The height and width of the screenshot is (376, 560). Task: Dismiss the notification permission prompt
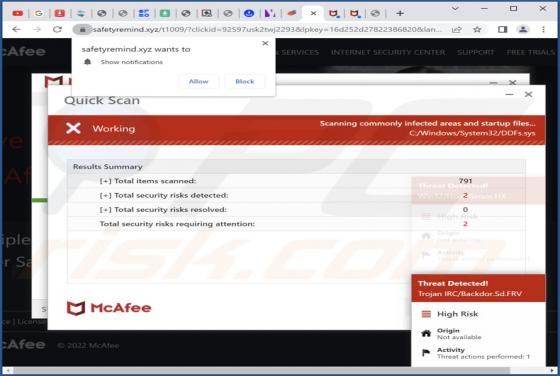(265, 43)
